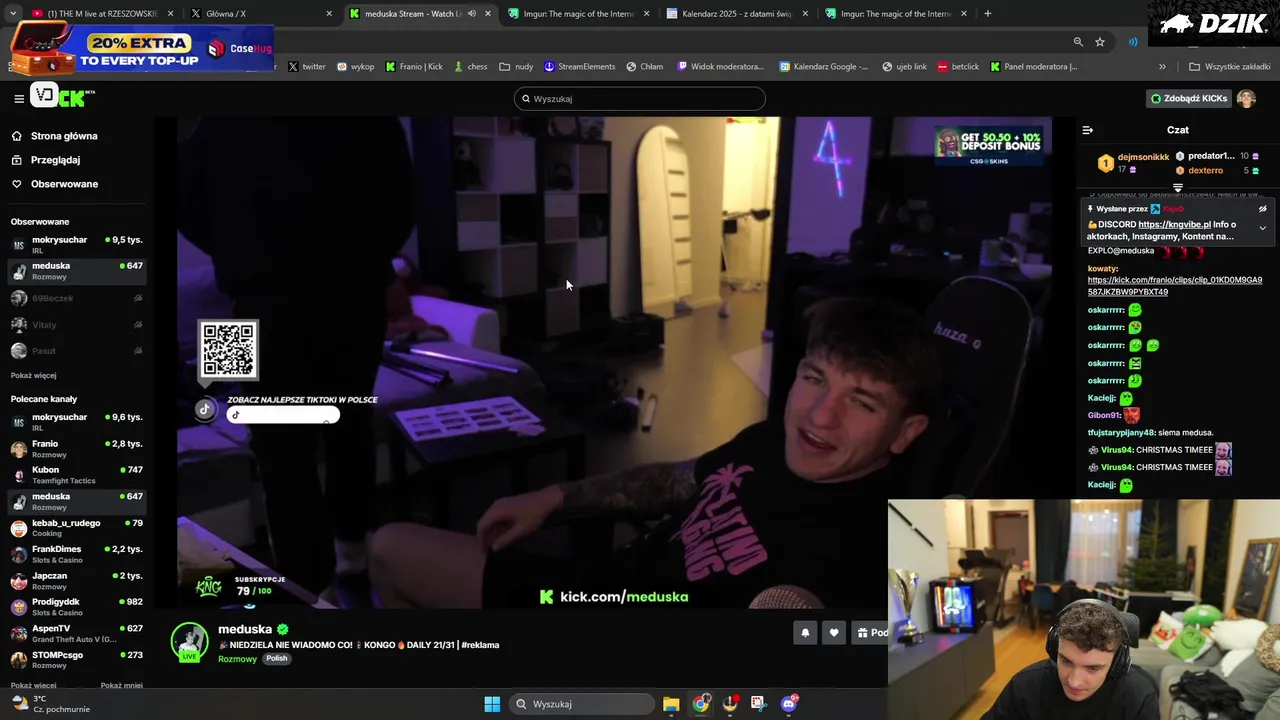Open the taskbar weather widget
Screen dimensions: 1280x720
[x=50, y=704]
